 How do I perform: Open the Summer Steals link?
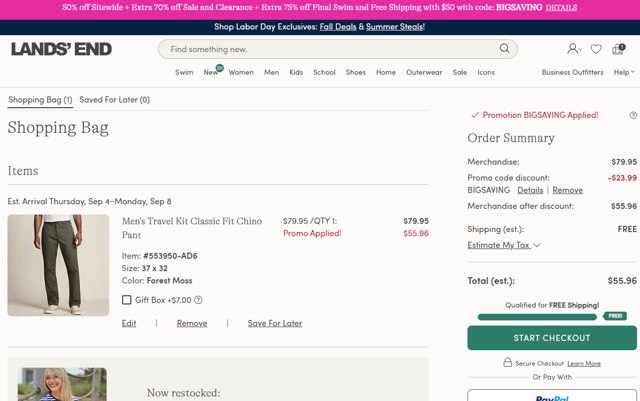point(395,27)
